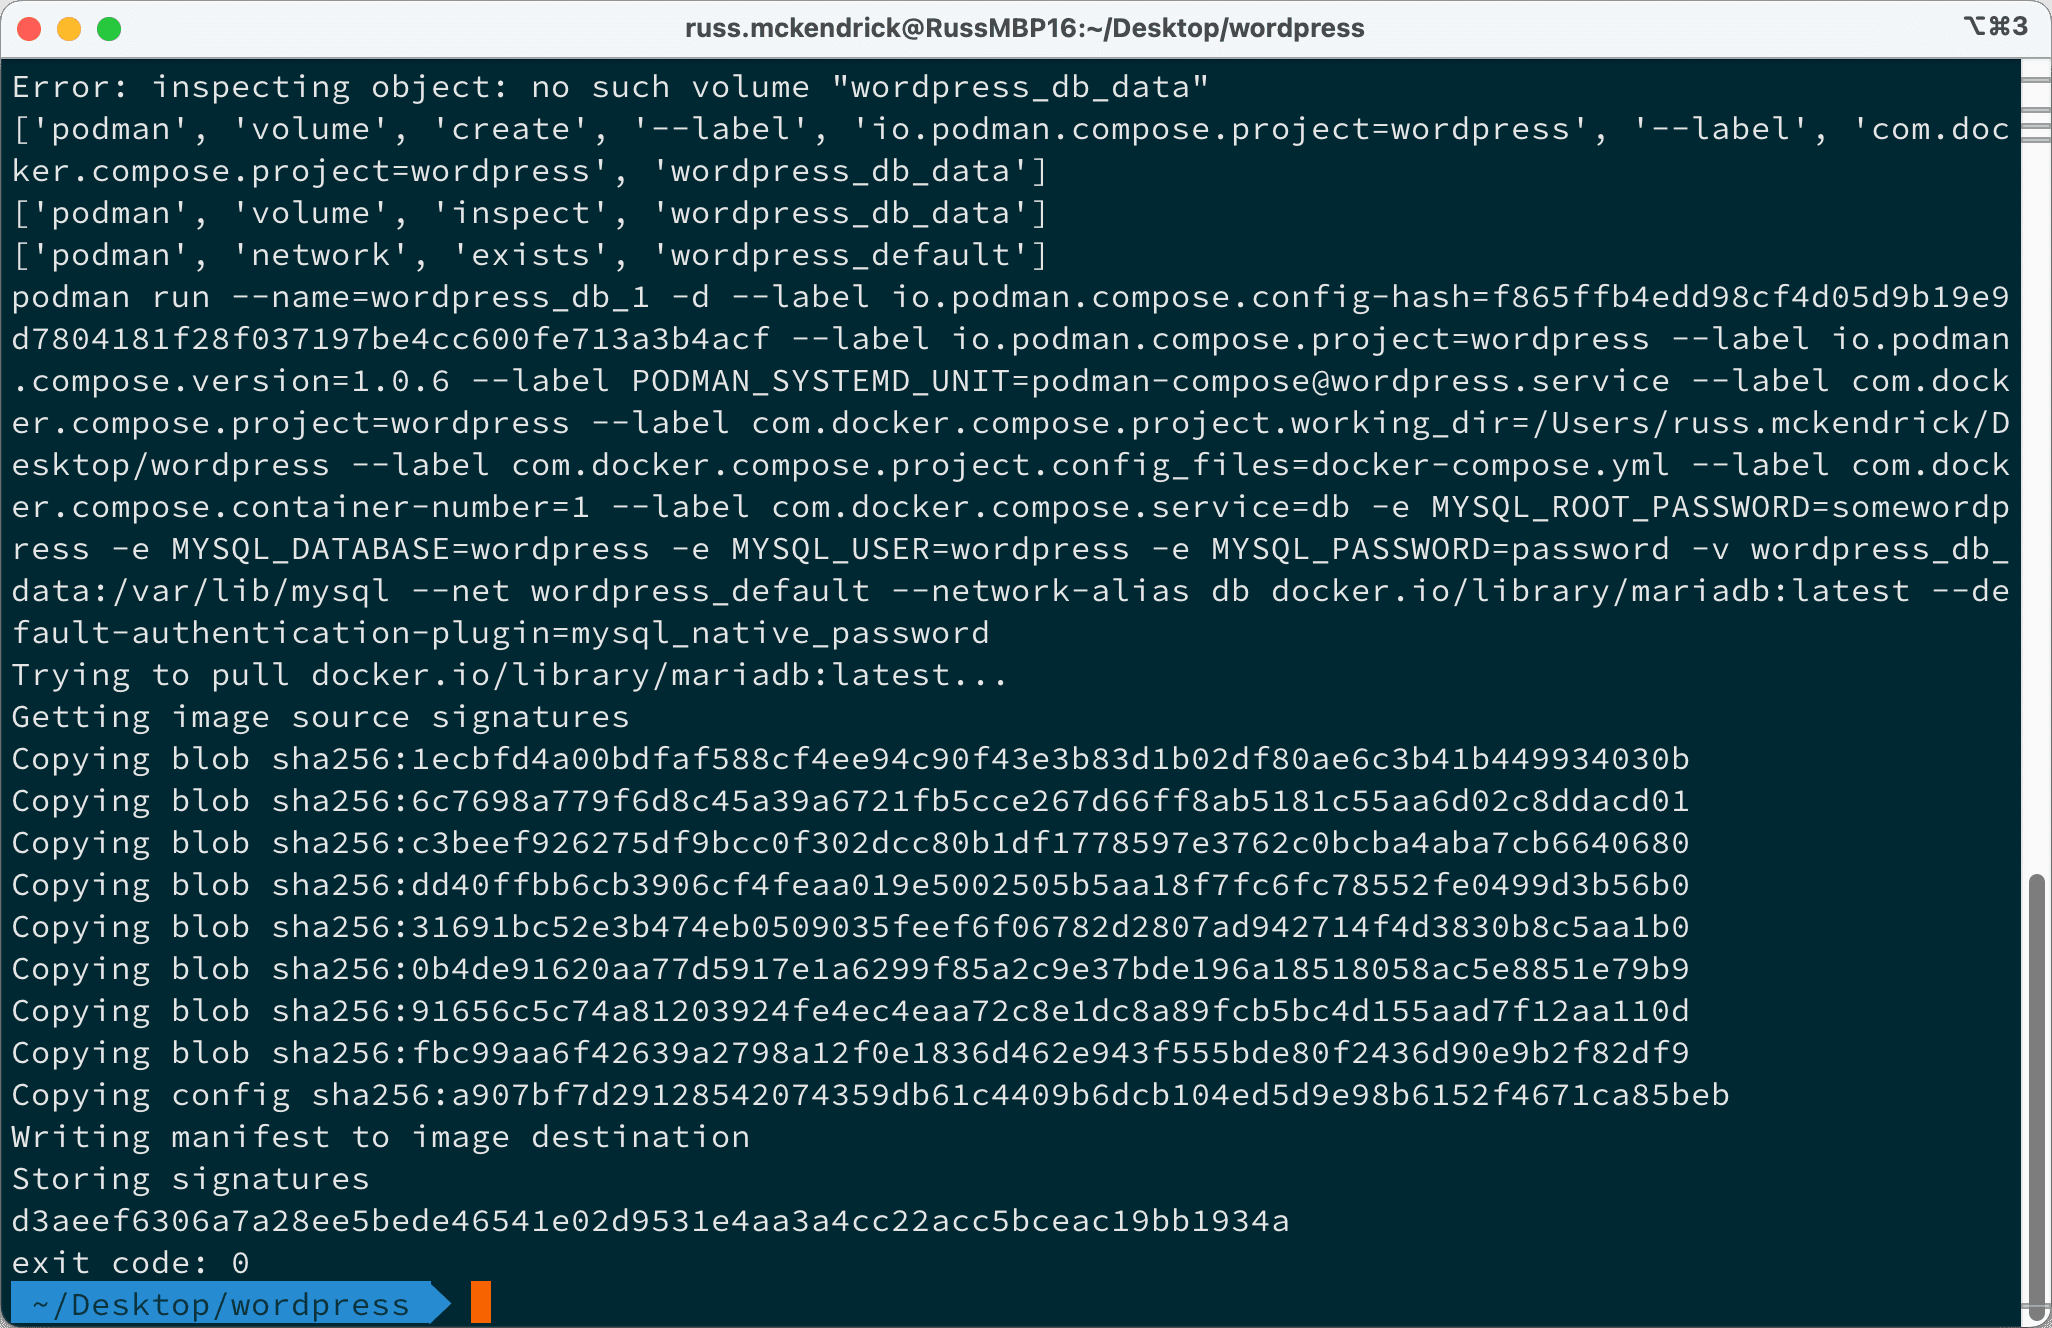
Task: Click the container ID line starting d3aeef6306a7
Action: [651, 1220]
